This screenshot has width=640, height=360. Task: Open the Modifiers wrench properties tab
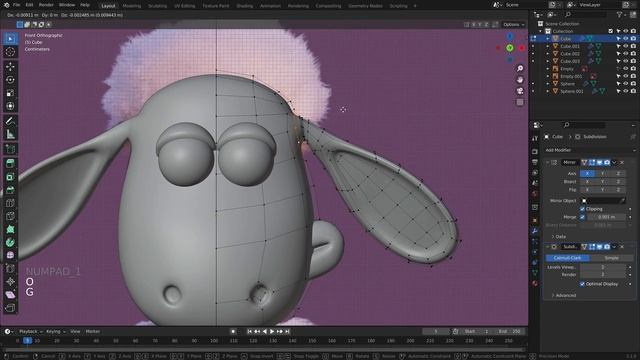(535, 231)
